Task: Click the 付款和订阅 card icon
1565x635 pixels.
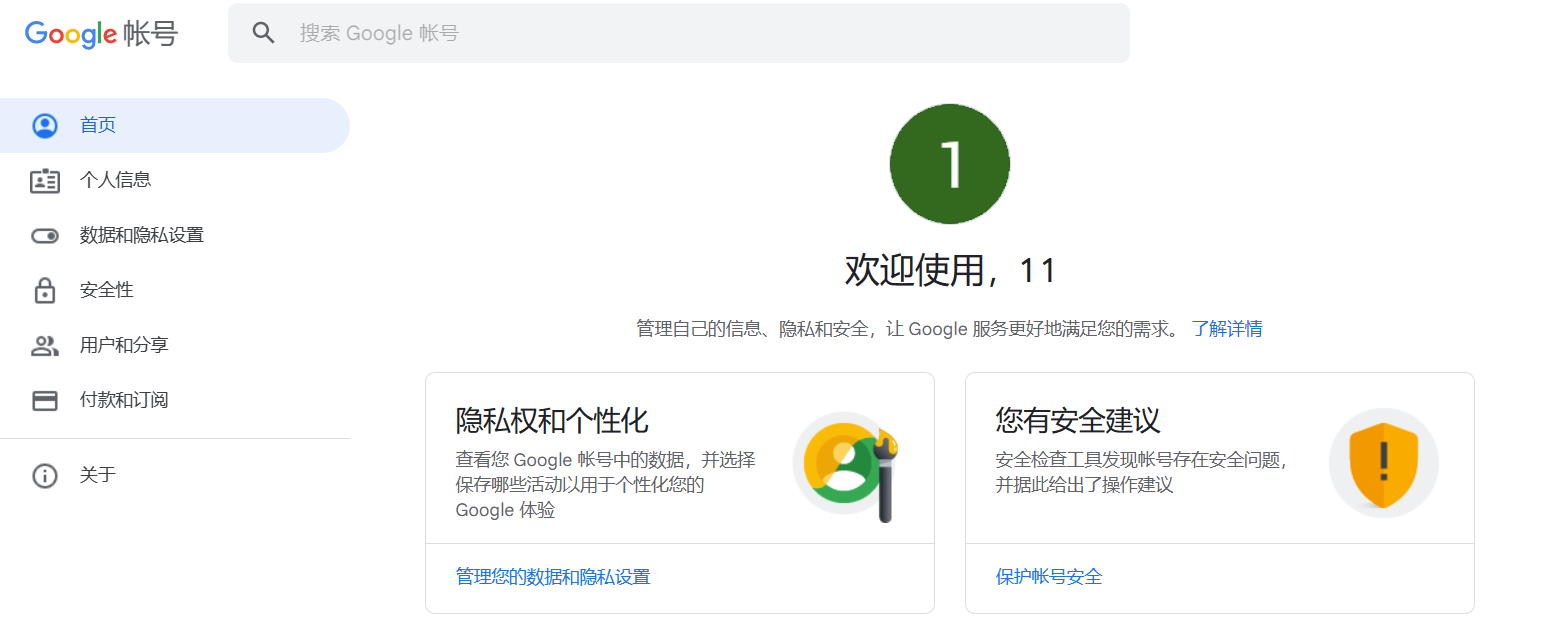Action: [x=45, y=401]
